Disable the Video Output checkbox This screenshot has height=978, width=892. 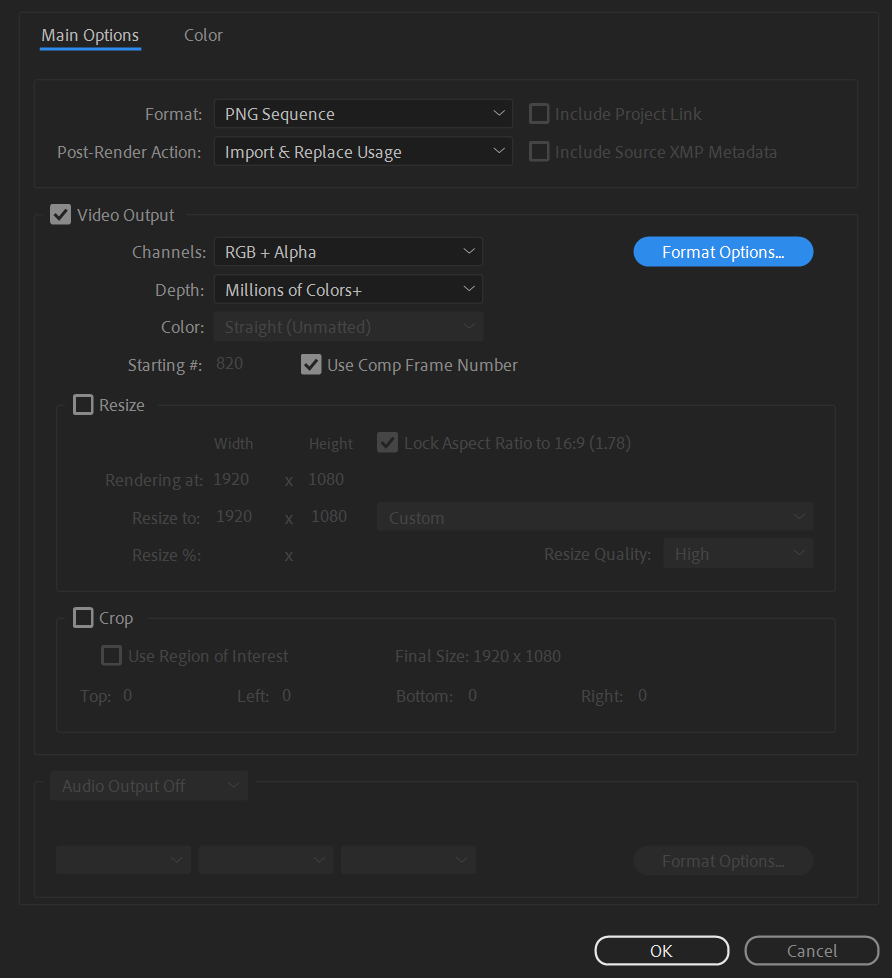click(x=60, y=213)
